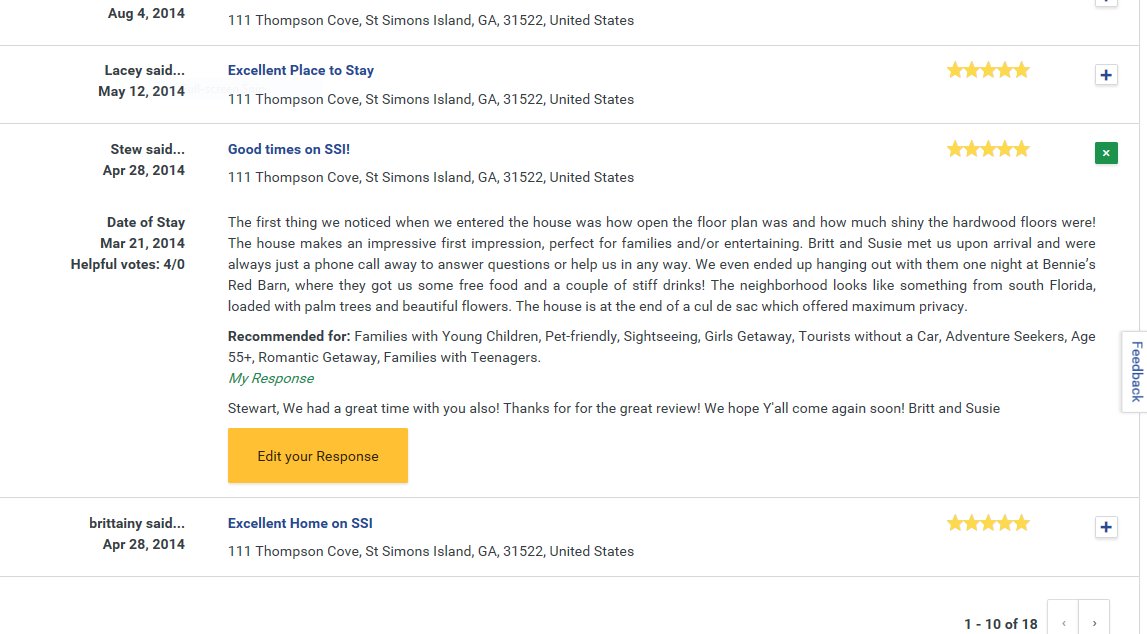Open 'Good times on SSI!' review title
This screenshot has width=1147, height=634.
(x=289, y=149)
